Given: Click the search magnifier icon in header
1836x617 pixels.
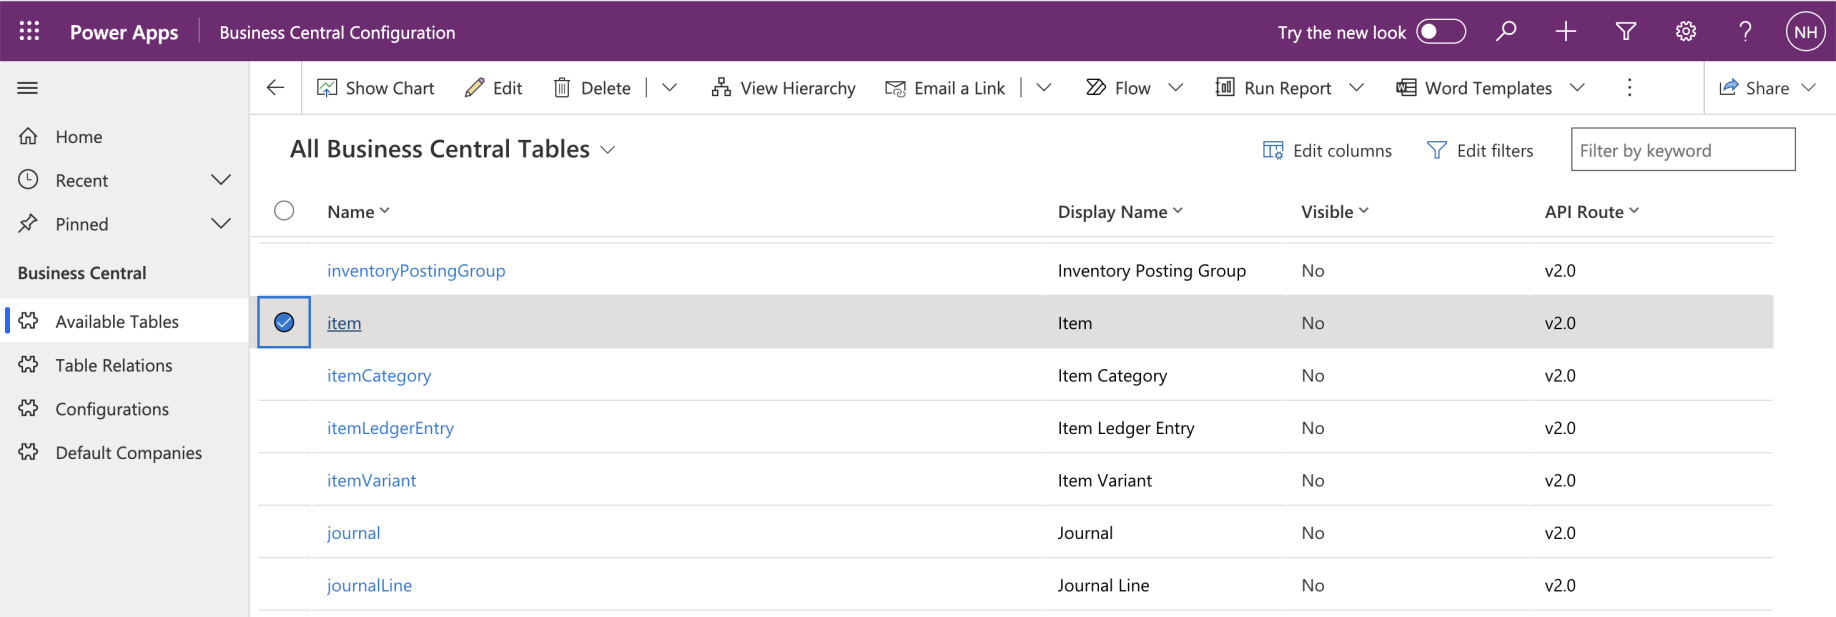Looking at the screenshot, I should pos(1505,31).
